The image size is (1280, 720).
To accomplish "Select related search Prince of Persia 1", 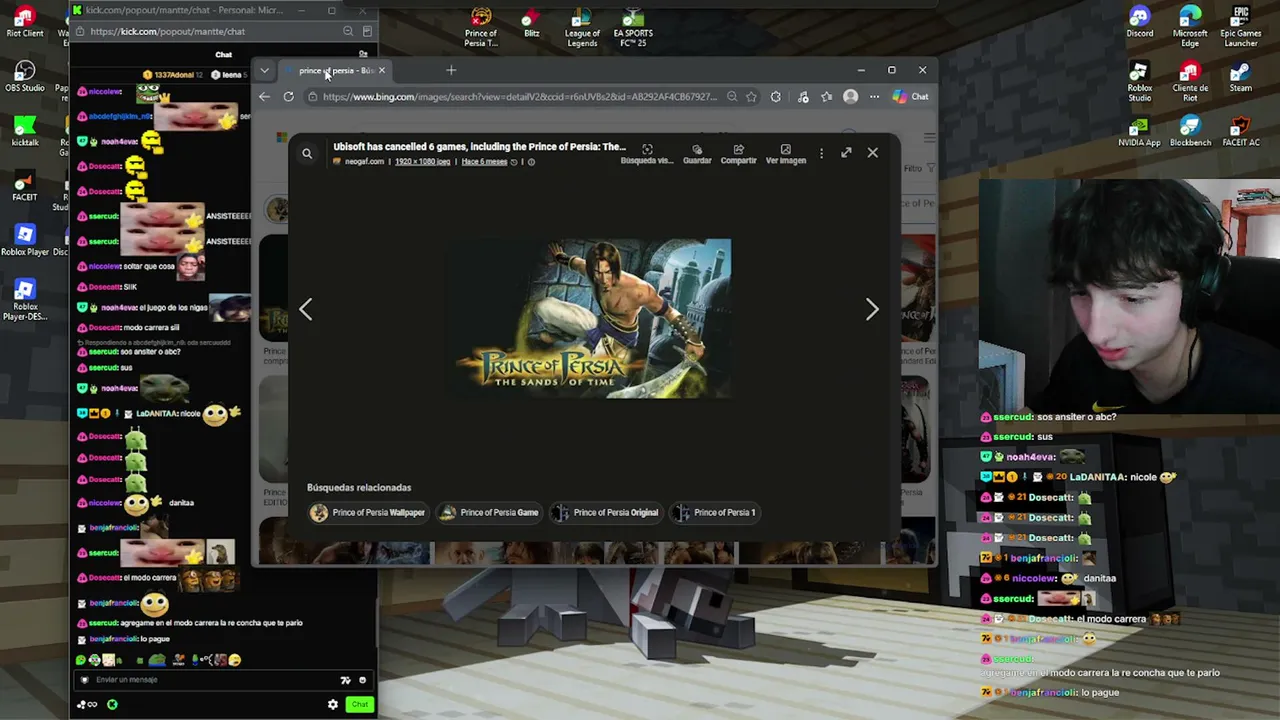I will pos(715,513).
